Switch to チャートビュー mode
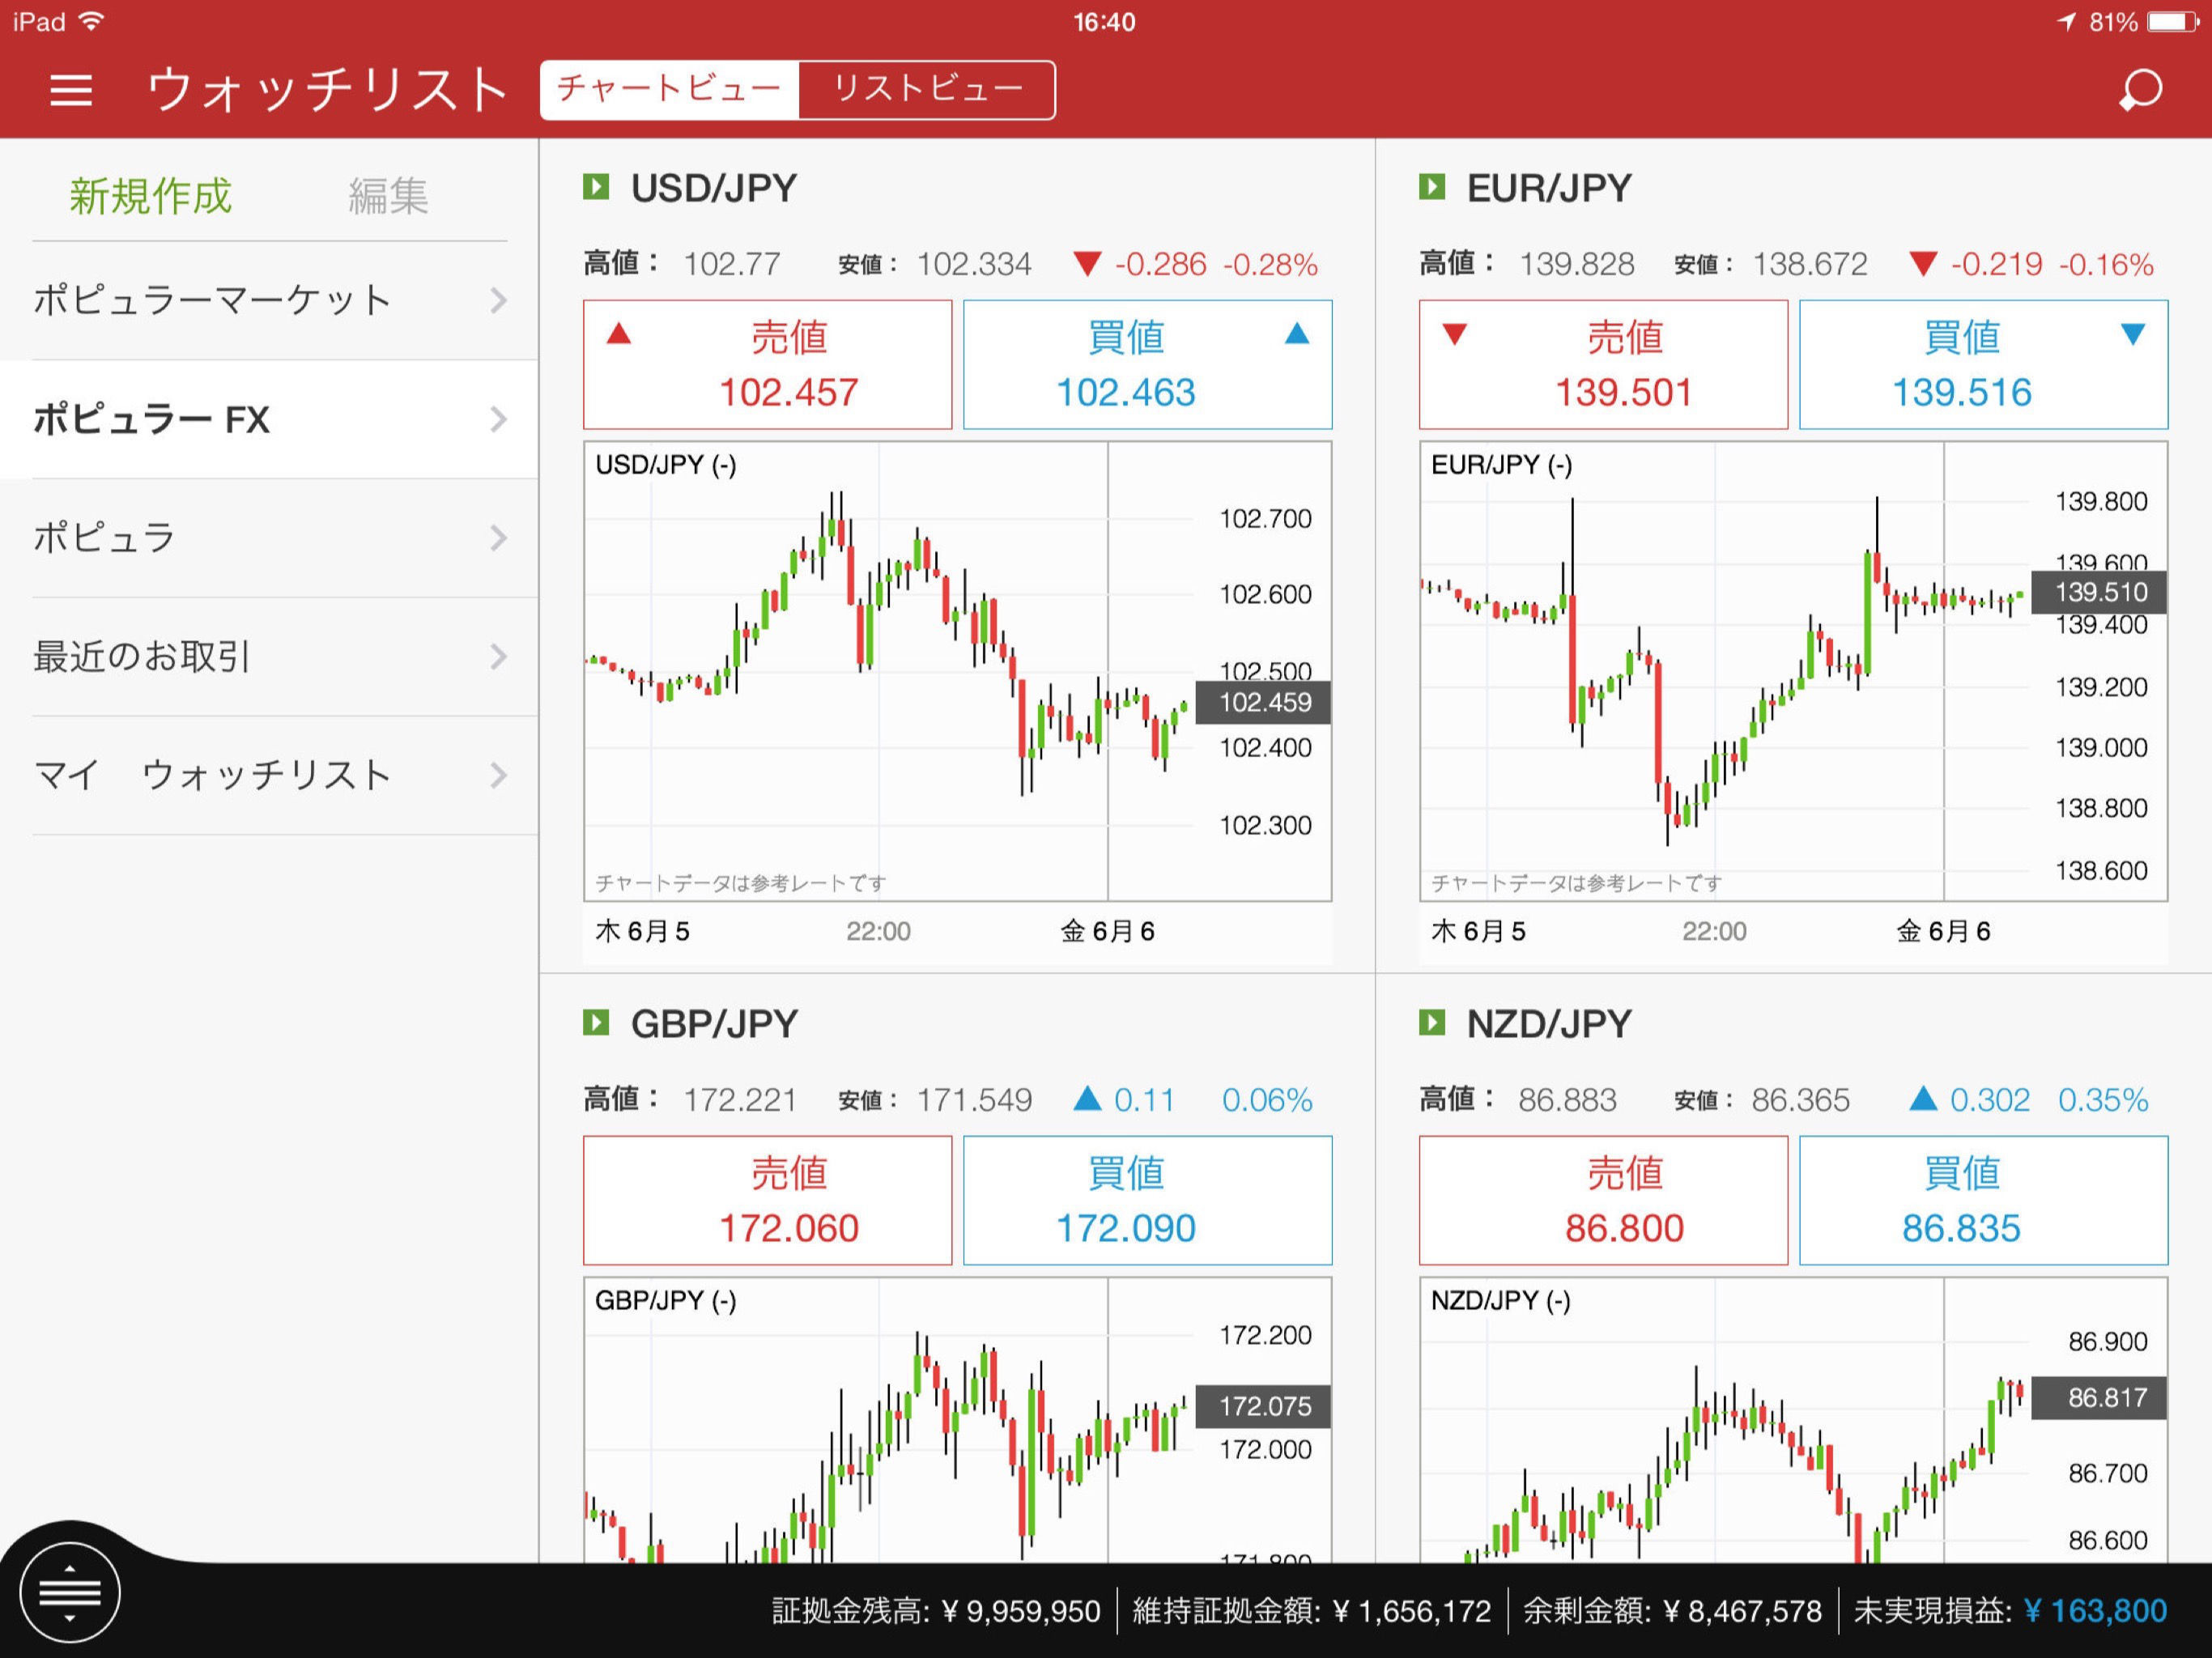This screenshot has height=1658, width=2212. click(x=669, y=90)
